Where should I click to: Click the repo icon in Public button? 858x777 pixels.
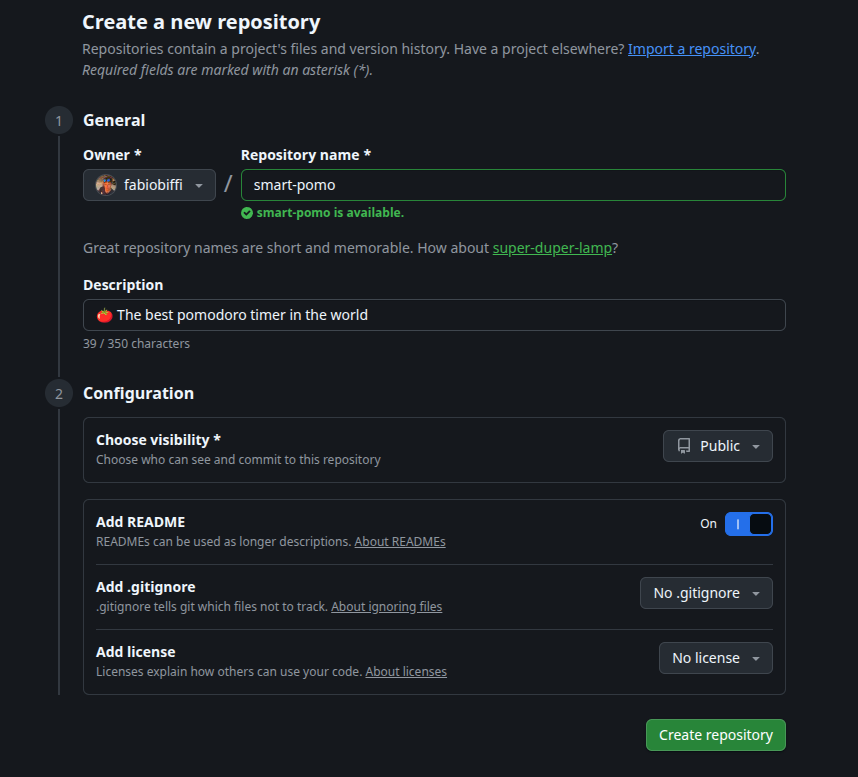[684, 446]
